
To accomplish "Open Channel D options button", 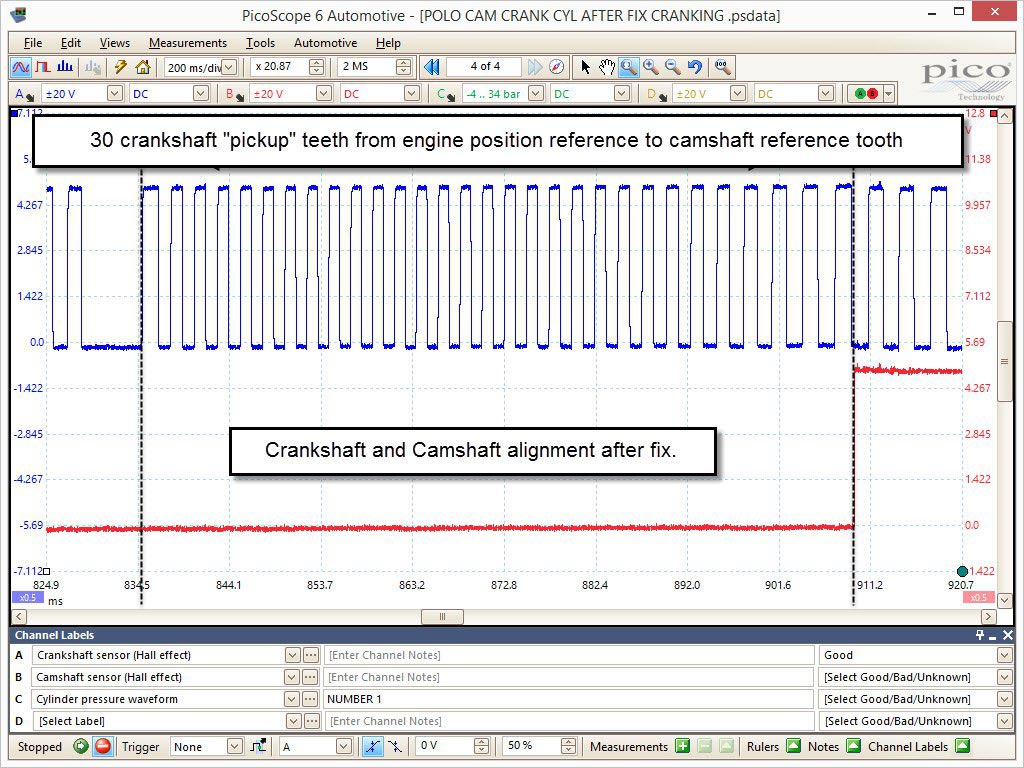I will click(656, 94).
